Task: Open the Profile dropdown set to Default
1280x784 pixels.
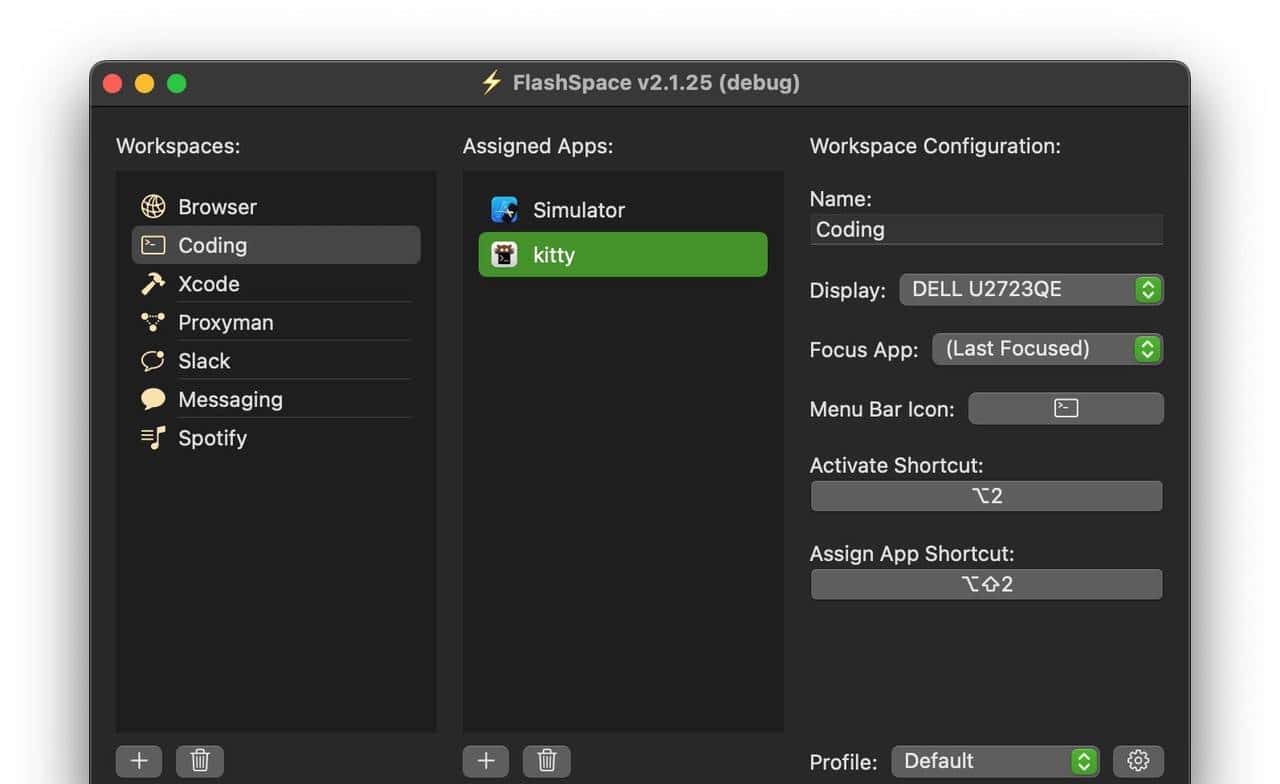Action: 995,761
